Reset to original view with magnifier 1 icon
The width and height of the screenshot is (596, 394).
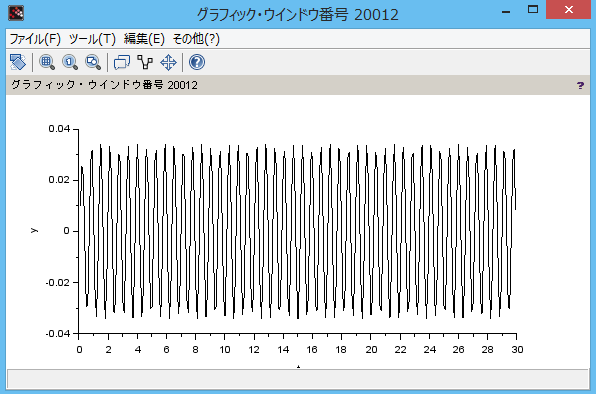pos(70,62)
